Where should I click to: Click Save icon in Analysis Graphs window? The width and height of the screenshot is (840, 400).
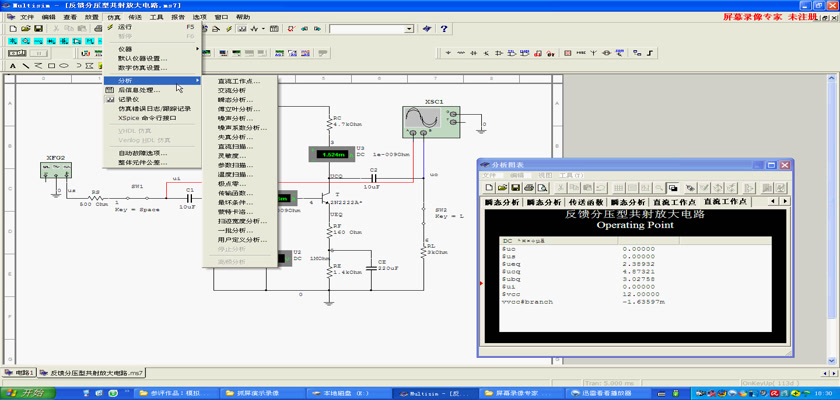[x=515, y=187]
